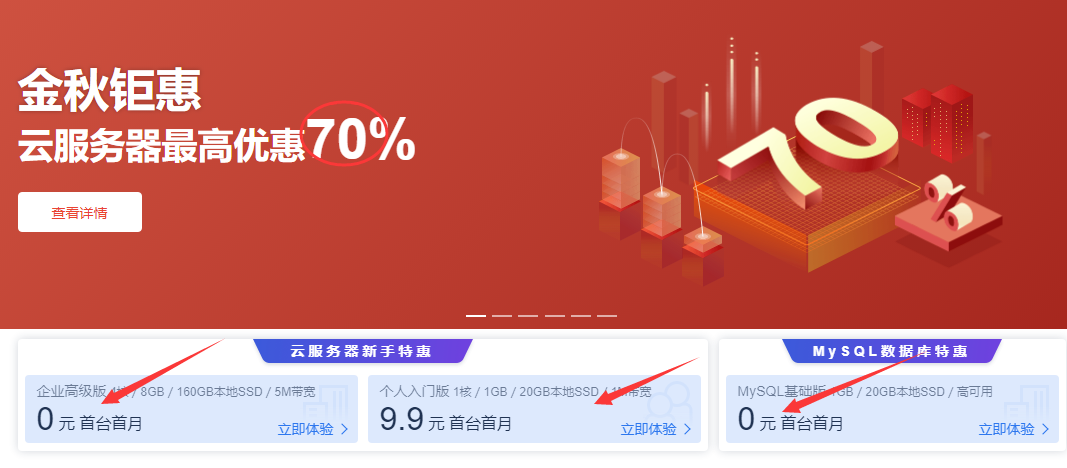
Task: Click faded server icon in MySQL基础版 card
Action: [1027, 401]
